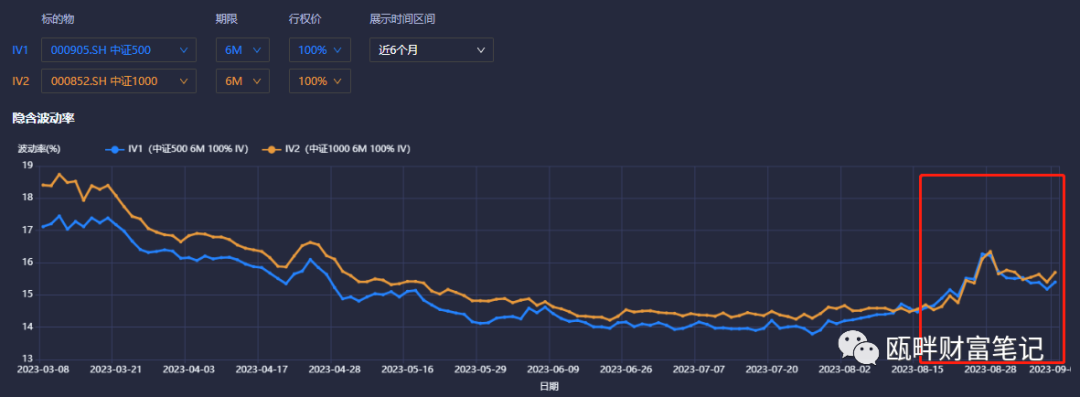Click the 波动率(%) axis title

tap(39, 148)
